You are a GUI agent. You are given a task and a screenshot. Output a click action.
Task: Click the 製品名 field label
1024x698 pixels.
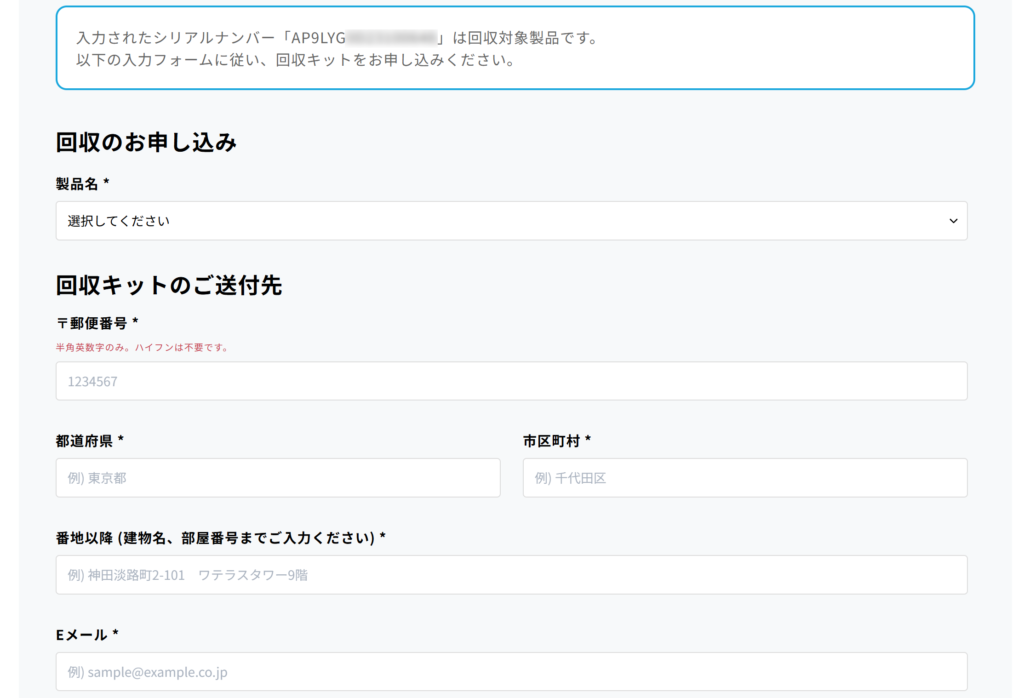(x=78, y=184)
